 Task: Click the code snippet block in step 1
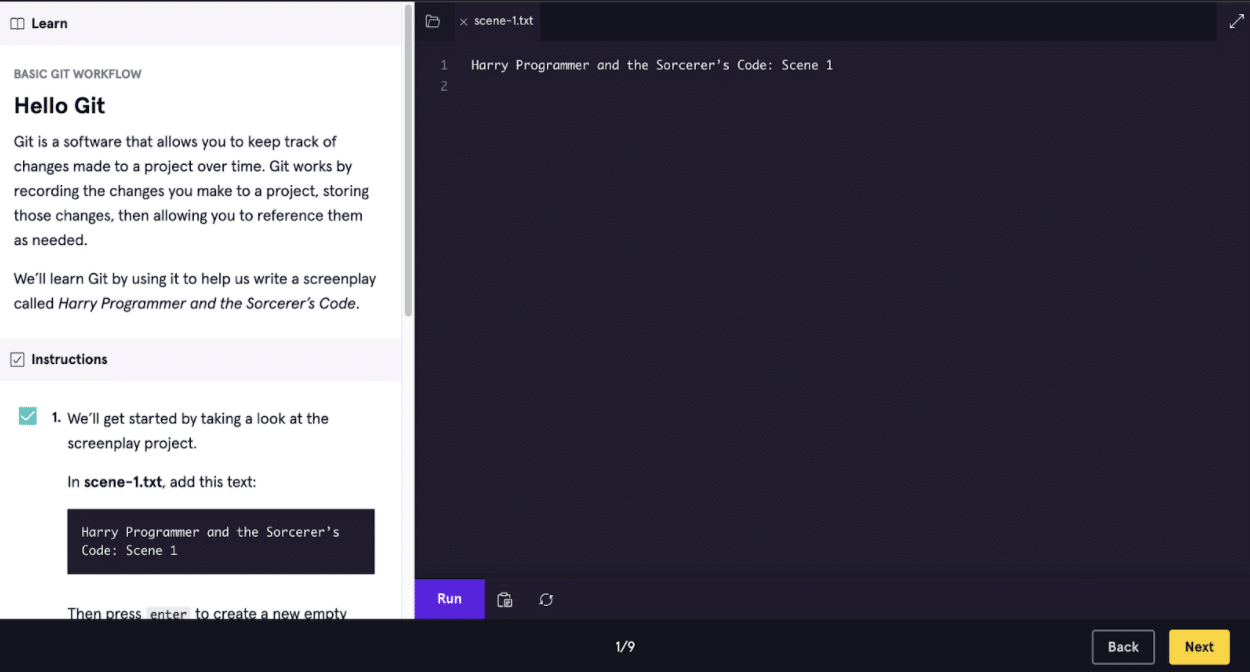(220, 541)
